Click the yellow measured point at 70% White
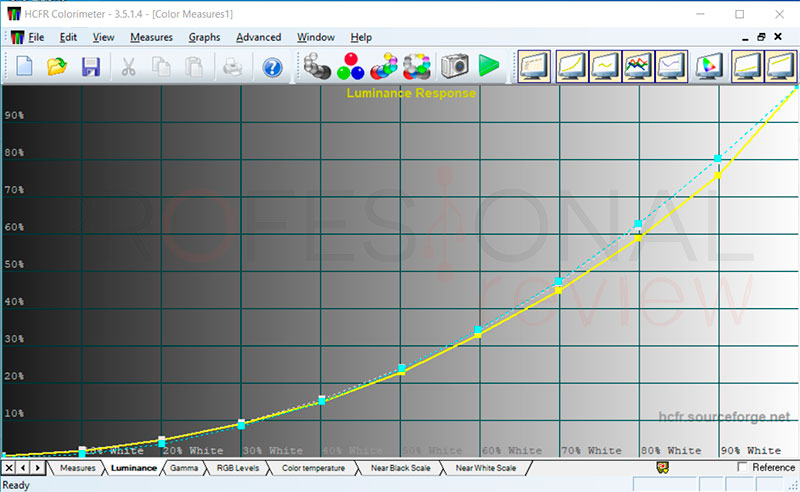This screenshot has width=800, height=492. (559, 290)
